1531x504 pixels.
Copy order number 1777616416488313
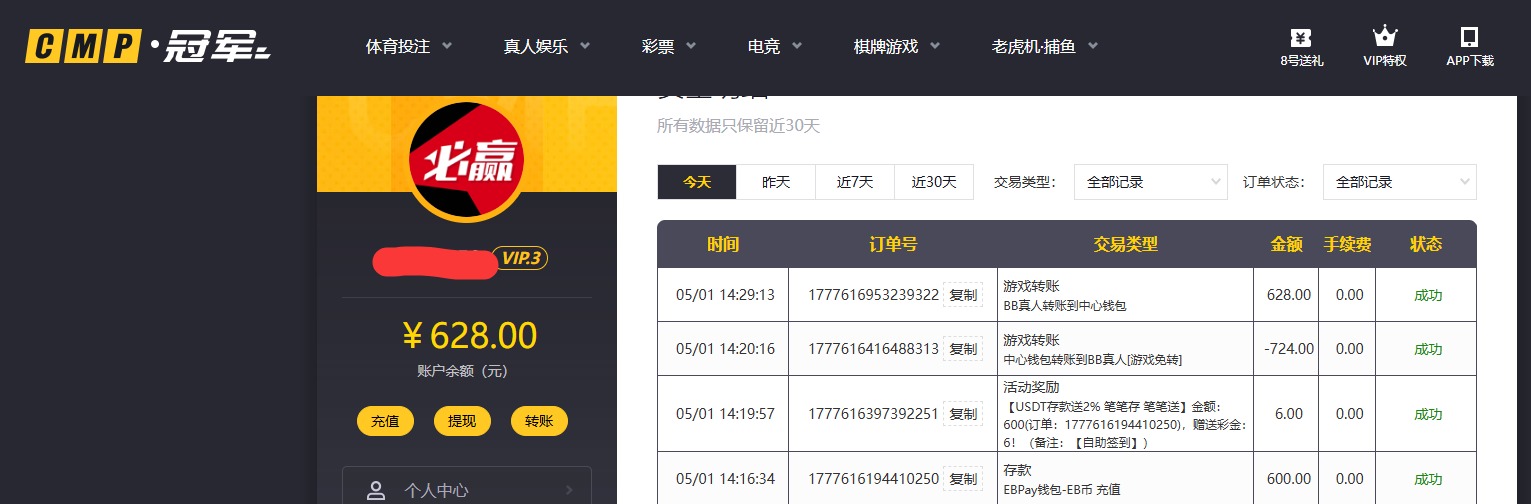pyautogui.click(x=963, y=349)
